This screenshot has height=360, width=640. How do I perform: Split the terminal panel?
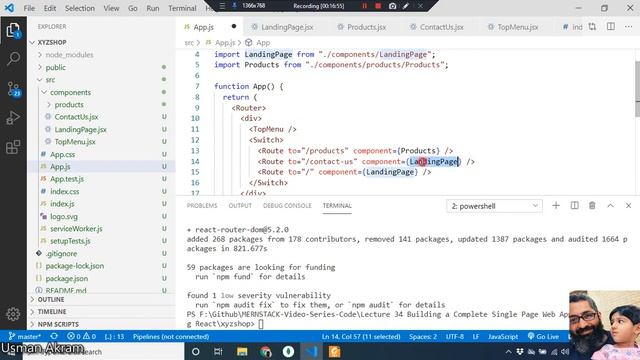click(x=574, y=206)
